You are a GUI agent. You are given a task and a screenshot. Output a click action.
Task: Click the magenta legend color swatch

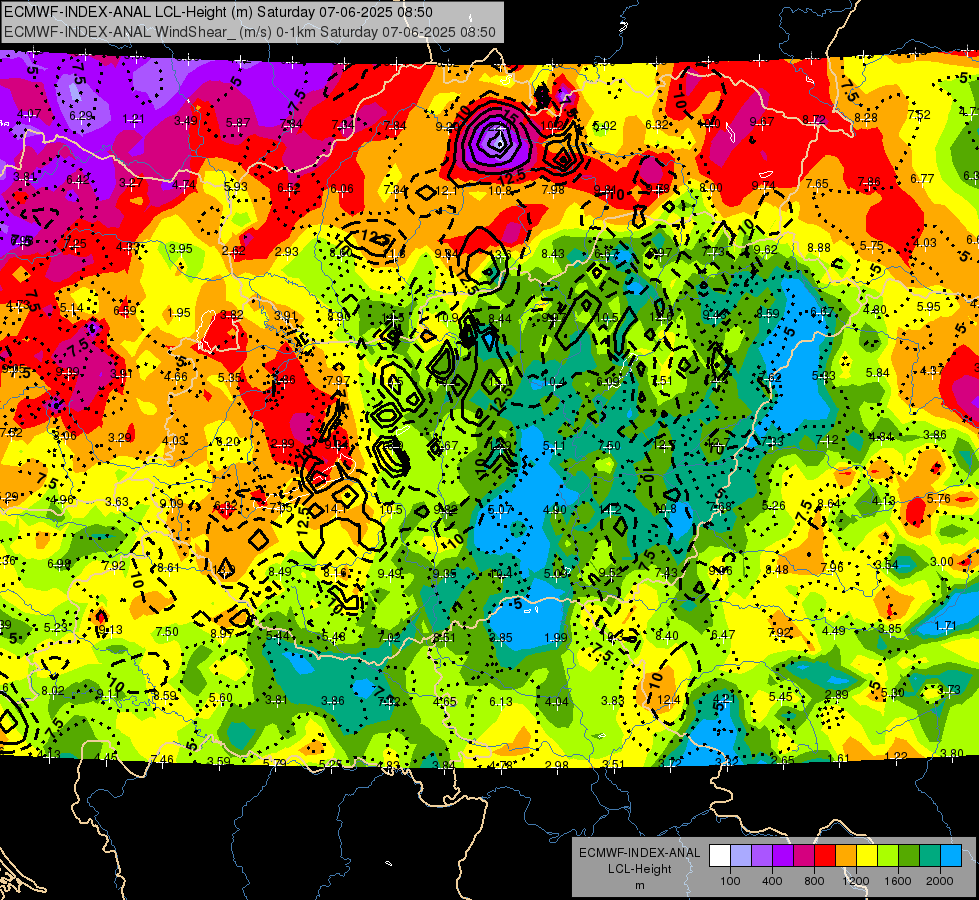(x=804, y=856)
